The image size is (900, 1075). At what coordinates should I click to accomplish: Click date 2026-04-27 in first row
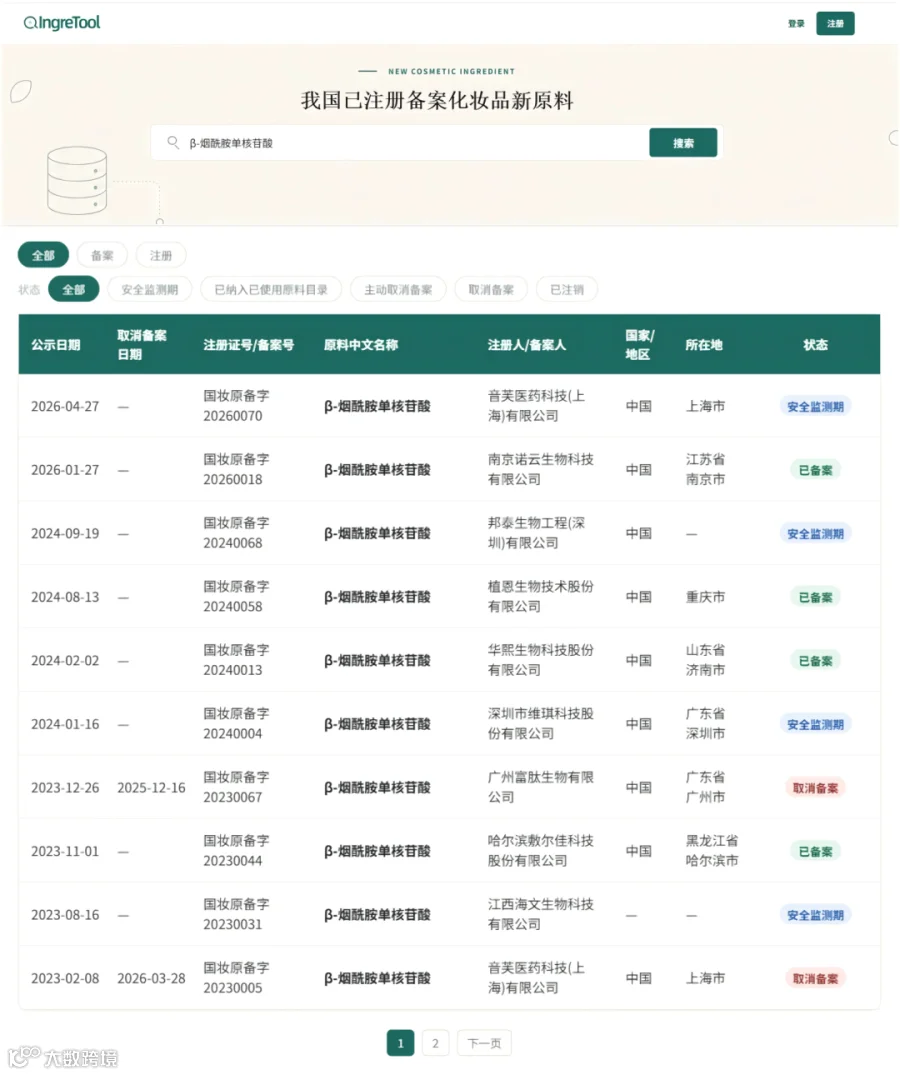coord(65,407)
